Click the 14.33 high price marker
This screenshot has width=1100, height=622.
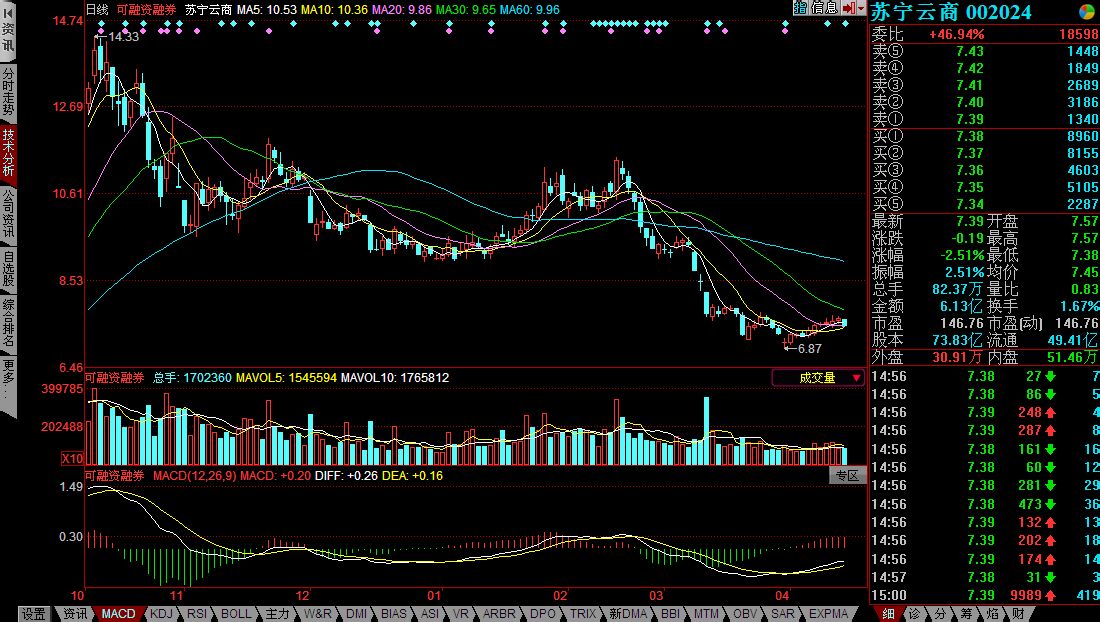click(x=123, y=36)
